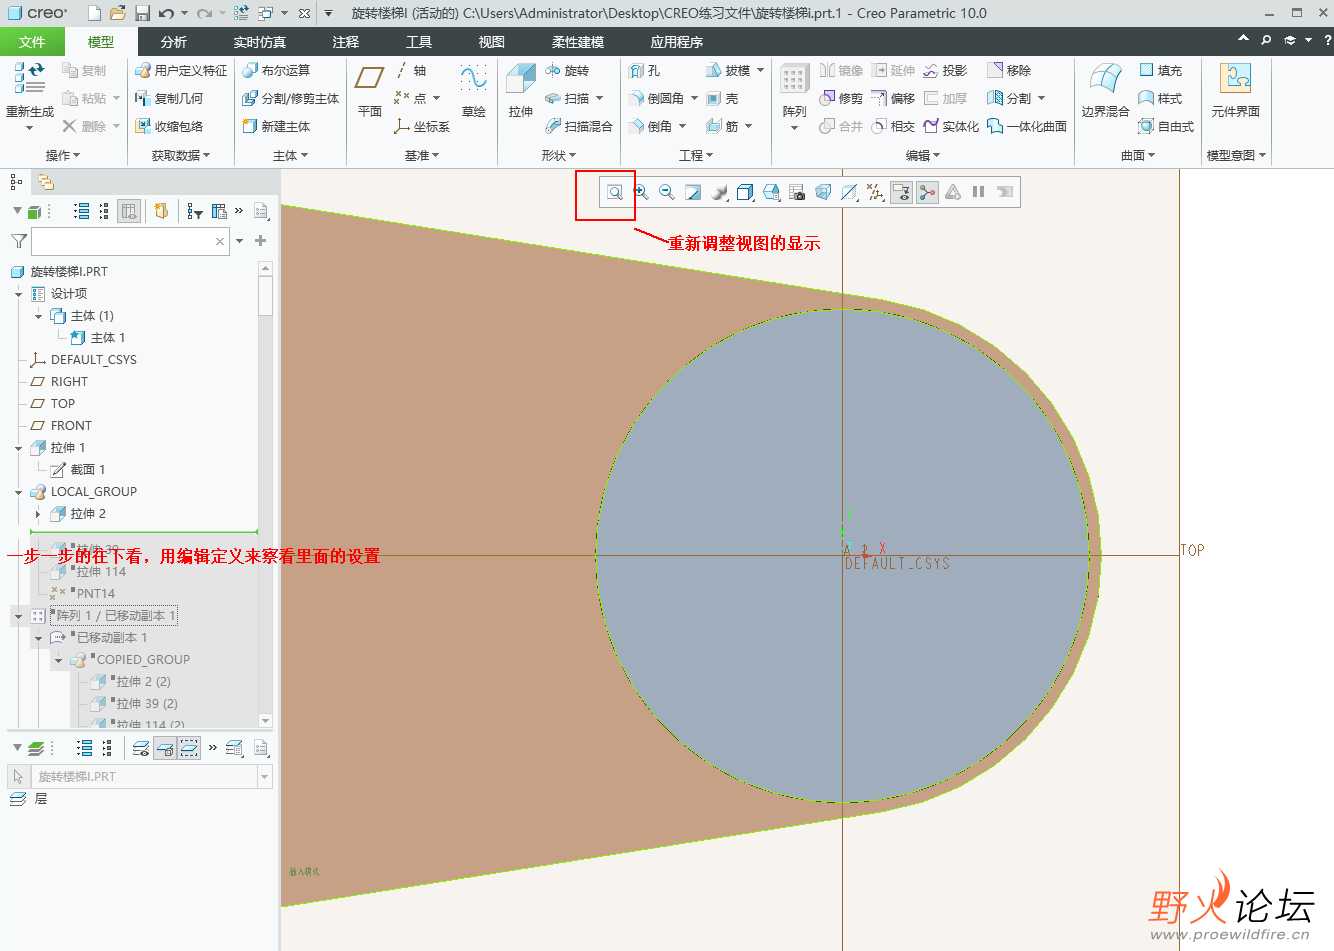1334x951 pixels.
Task: Expand the Operations (操作) group menu
Action: (63, 155)
